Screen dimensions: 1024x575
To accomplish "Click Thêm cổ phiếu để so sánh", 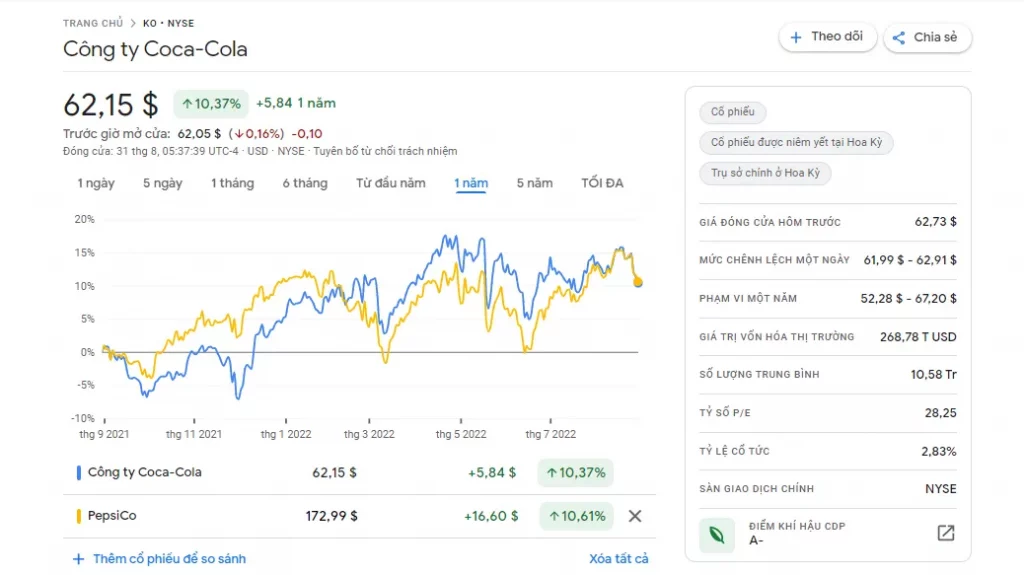I will pos(169,559).
